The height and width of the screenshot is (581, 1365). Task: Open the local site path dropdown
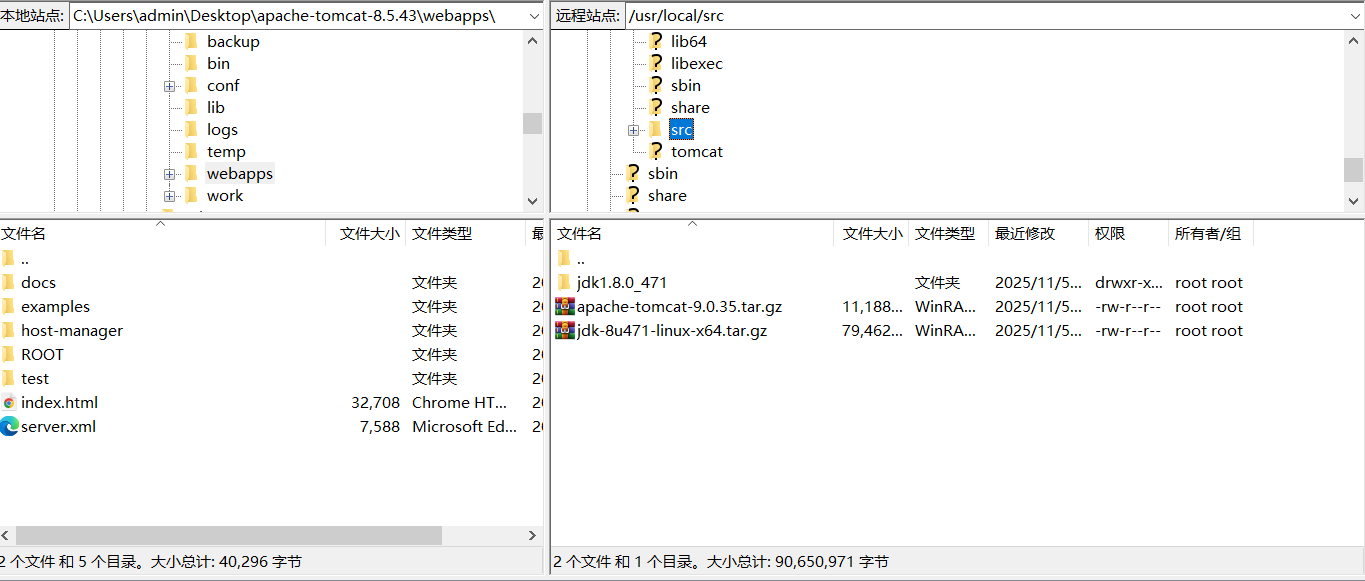coord(533,16)
